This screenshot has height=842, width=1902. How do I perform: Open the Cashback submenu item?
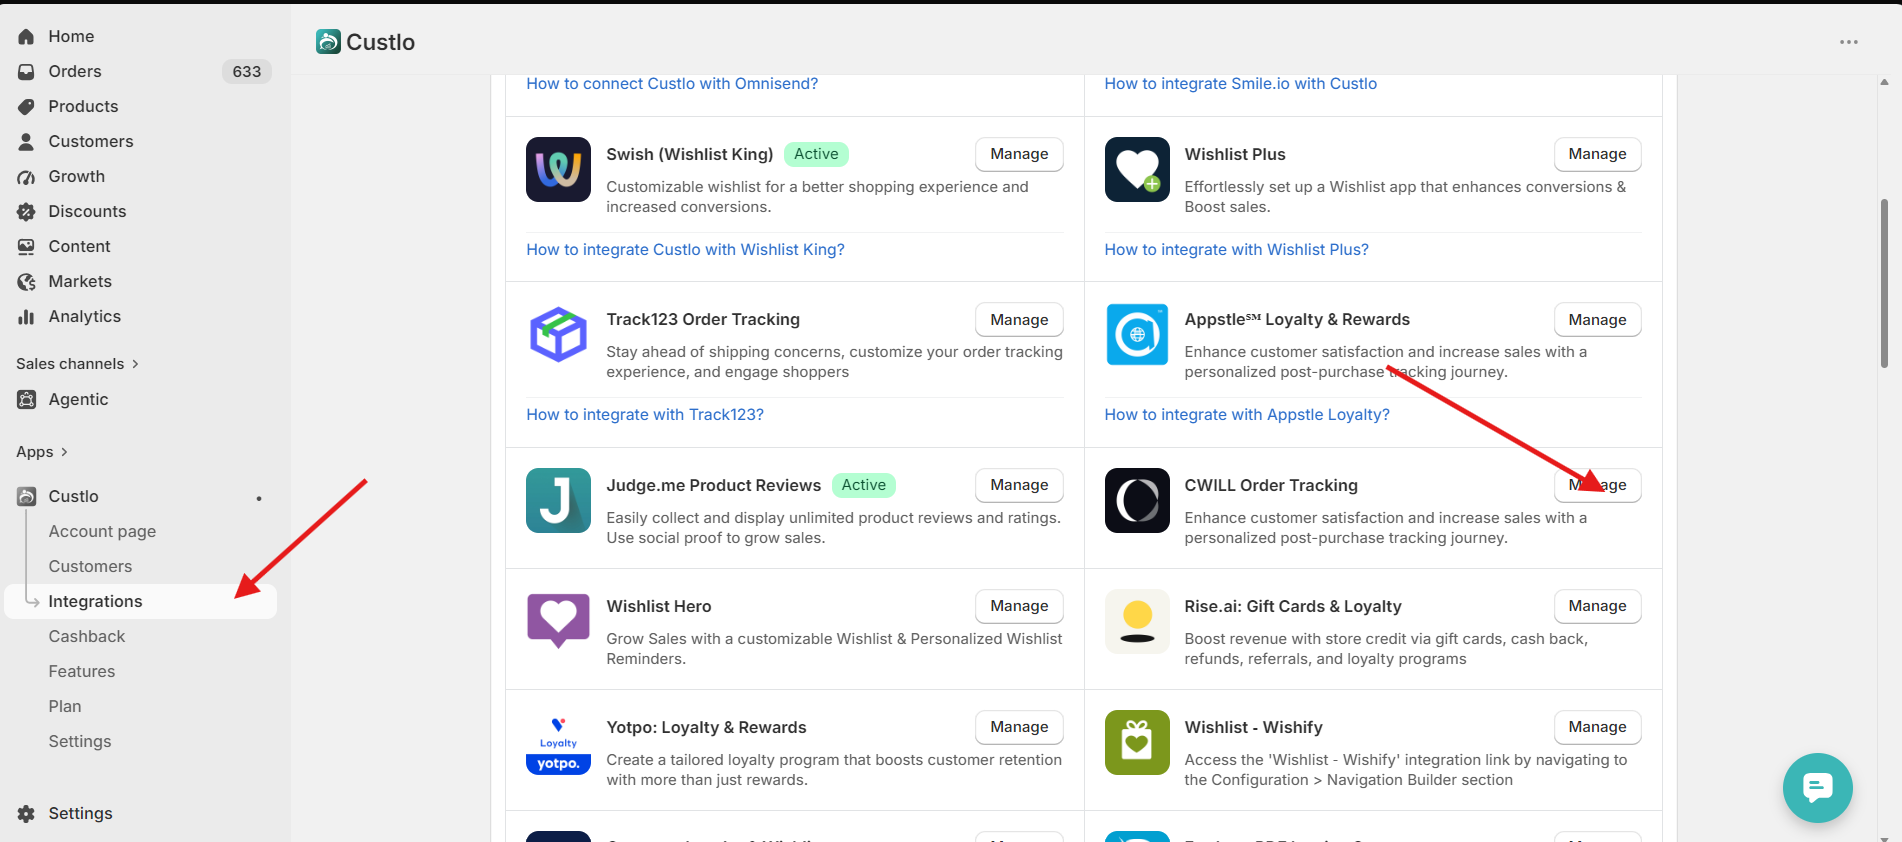point(87,637)
